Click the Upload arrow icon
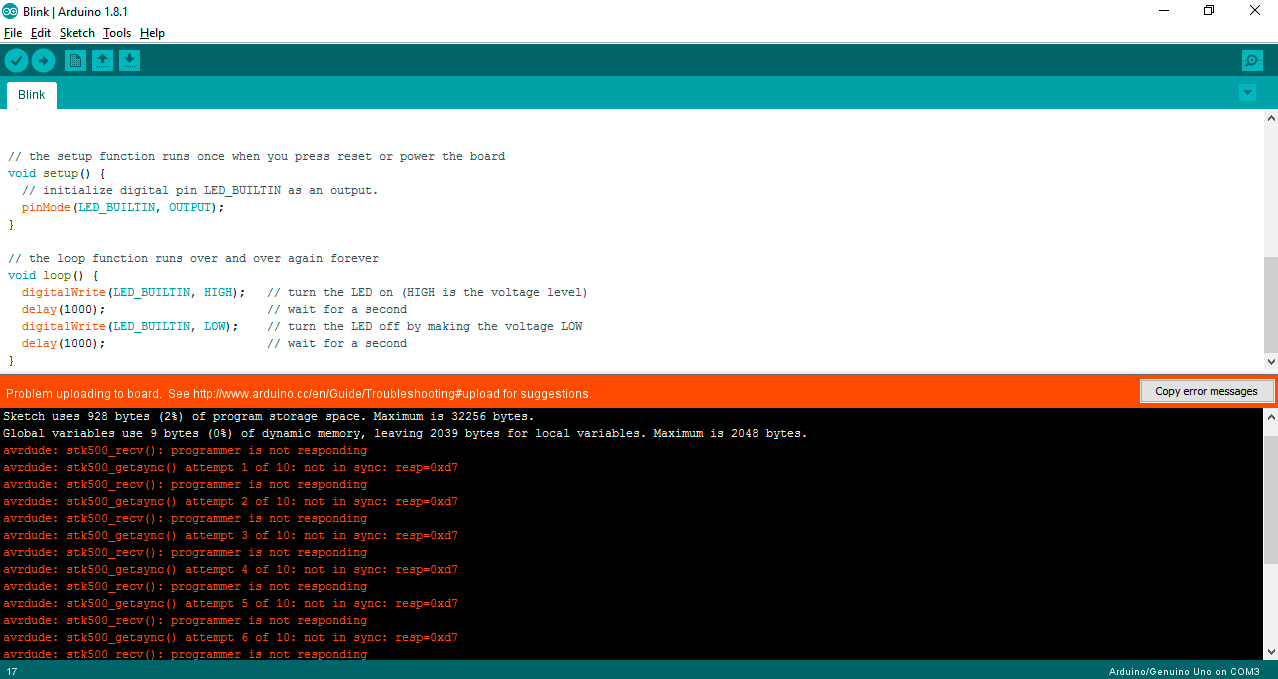This screenshot has width=1278, height=679. click(43, 61)
